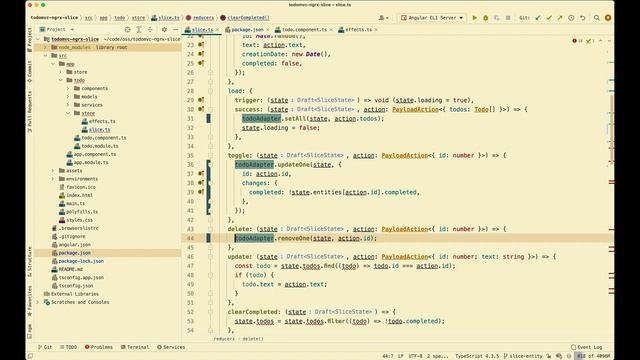640x360 pixels.
Task: Run with coverage from the toolbar
Action: (x=497, y=18)
